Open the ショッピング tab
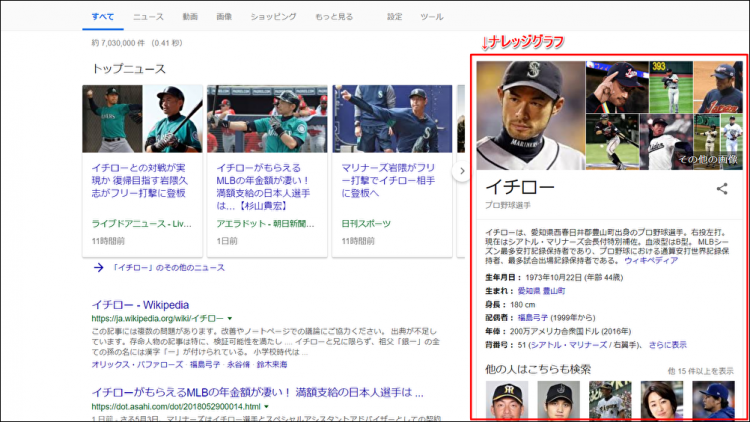The image size is (750, 422). coord(273,17)
